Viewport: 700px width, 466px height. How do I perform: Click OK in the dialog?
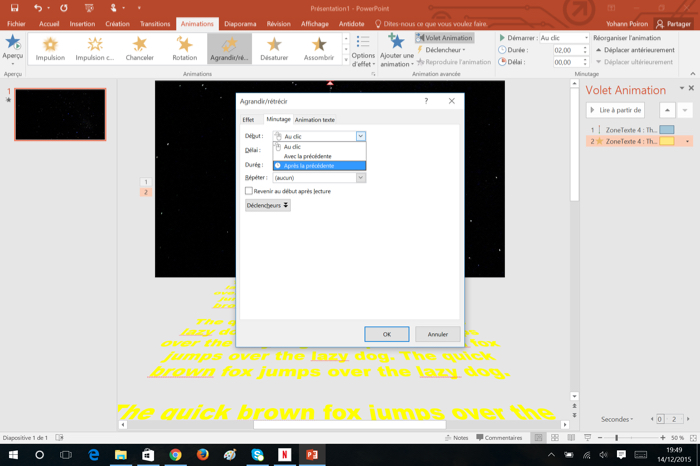386,334
